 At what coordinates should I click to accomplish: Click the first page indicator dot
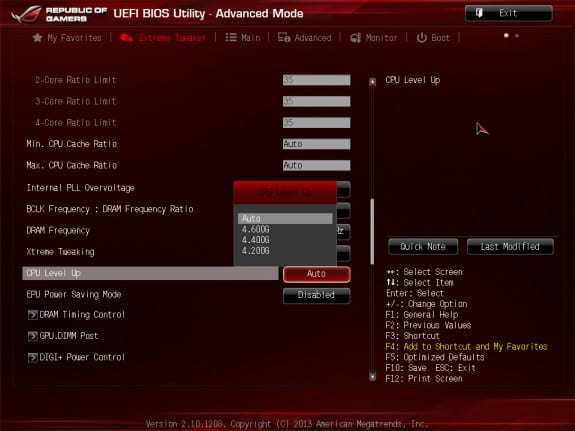coord(506,36)
